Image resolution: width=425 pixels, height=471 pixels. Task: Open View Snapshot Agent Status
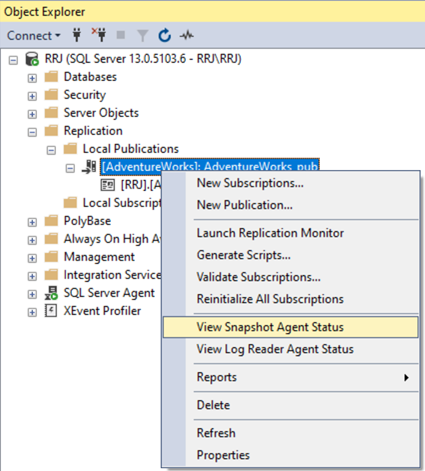tap(290, 327)
